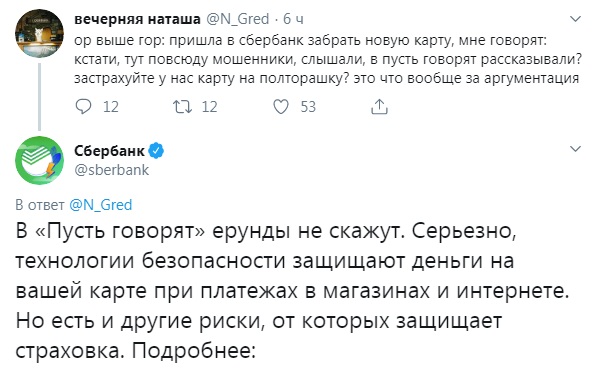Viewport: 596px width, 387px height.
Task: Open the вечерняя наташа profile avatar
Action: pyautogui.click(x=39, y=34)
